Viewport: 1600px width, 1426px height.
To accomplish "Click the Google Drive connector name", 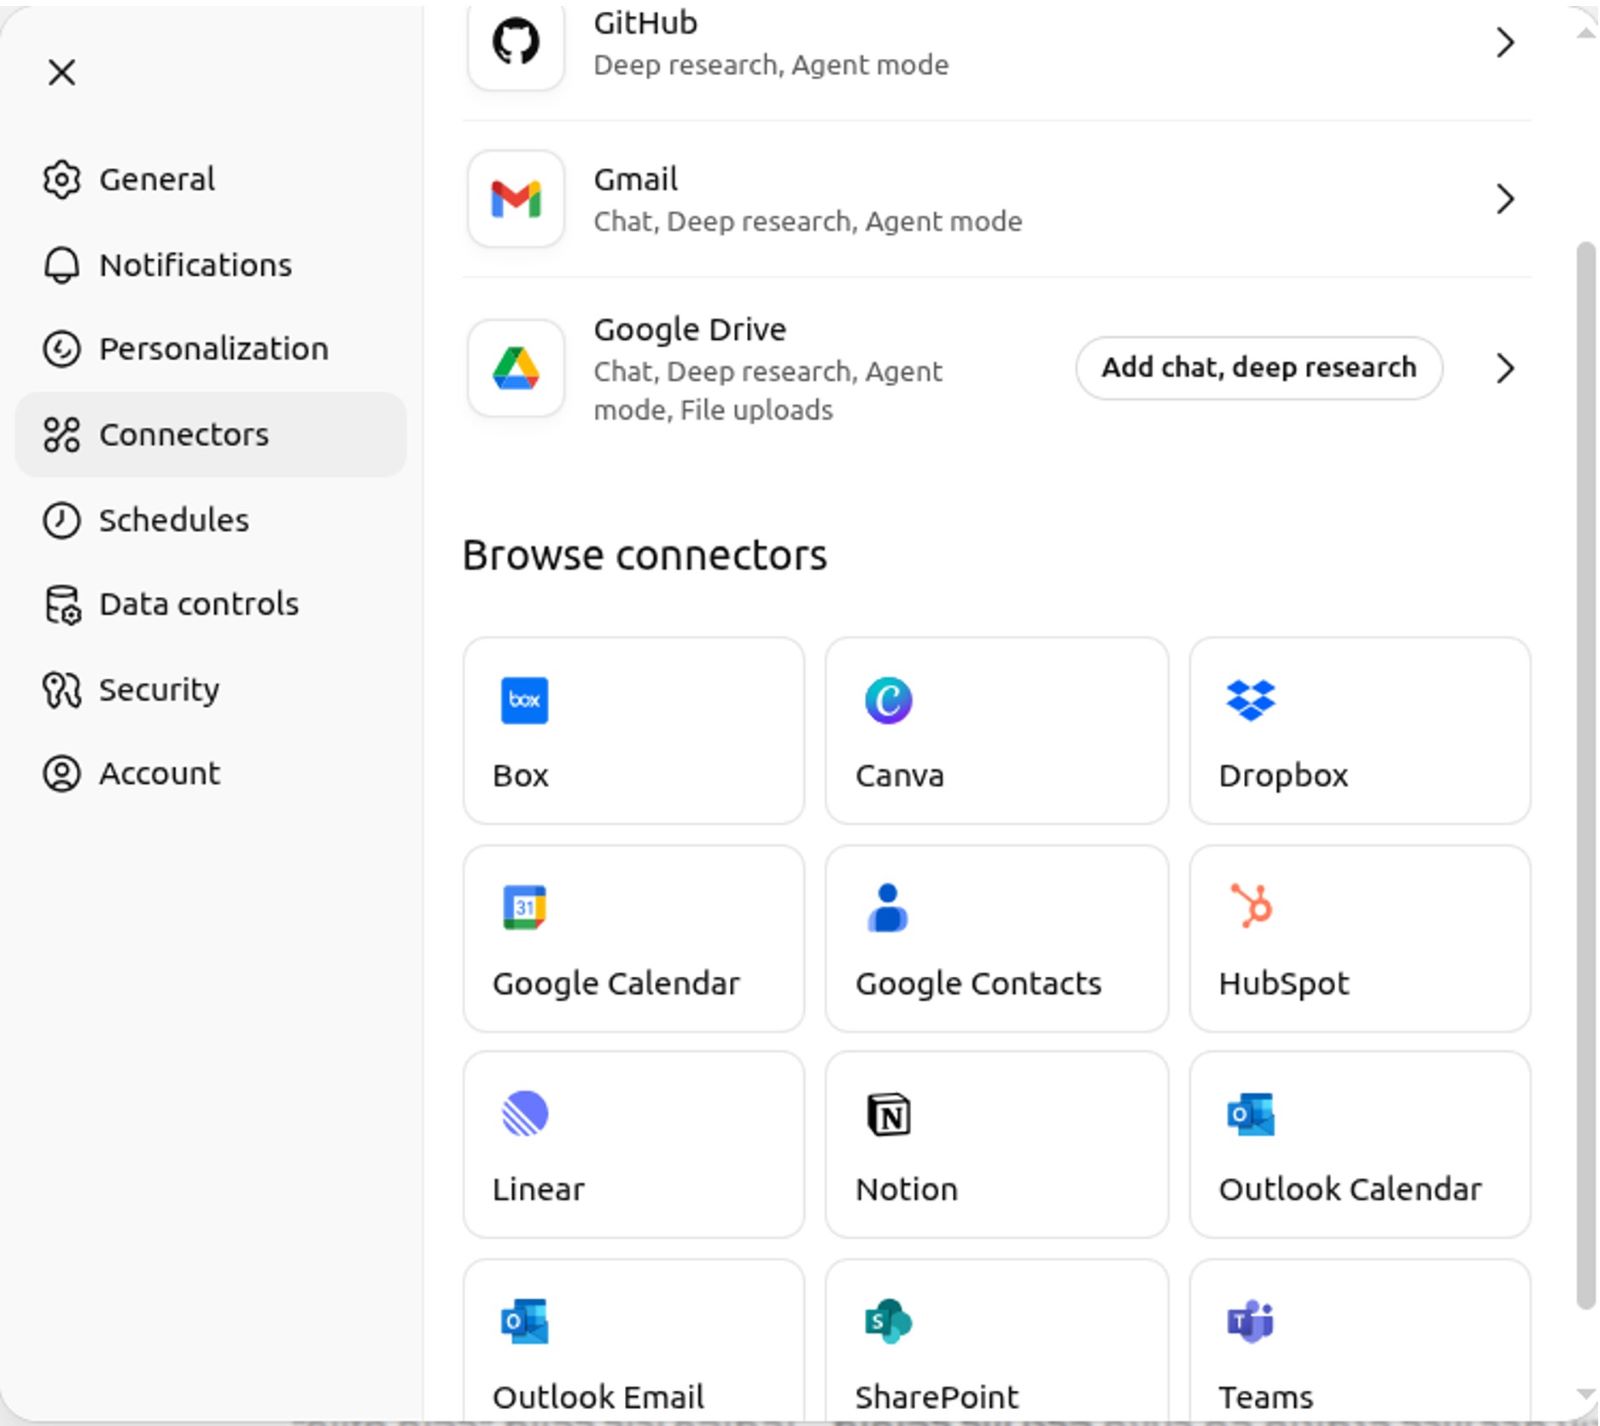I will [x=690, y=329].
